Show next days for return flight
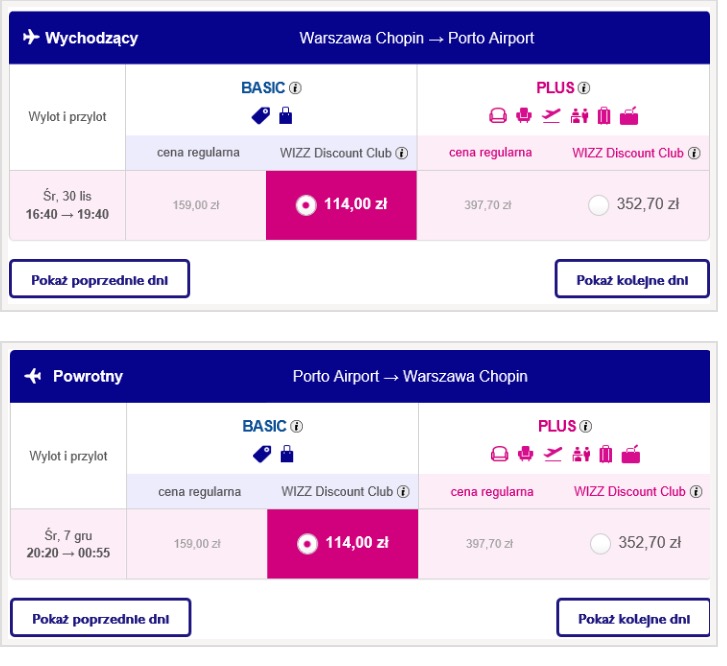Viewport: 727px width, 666px height. tap(634, 618)
